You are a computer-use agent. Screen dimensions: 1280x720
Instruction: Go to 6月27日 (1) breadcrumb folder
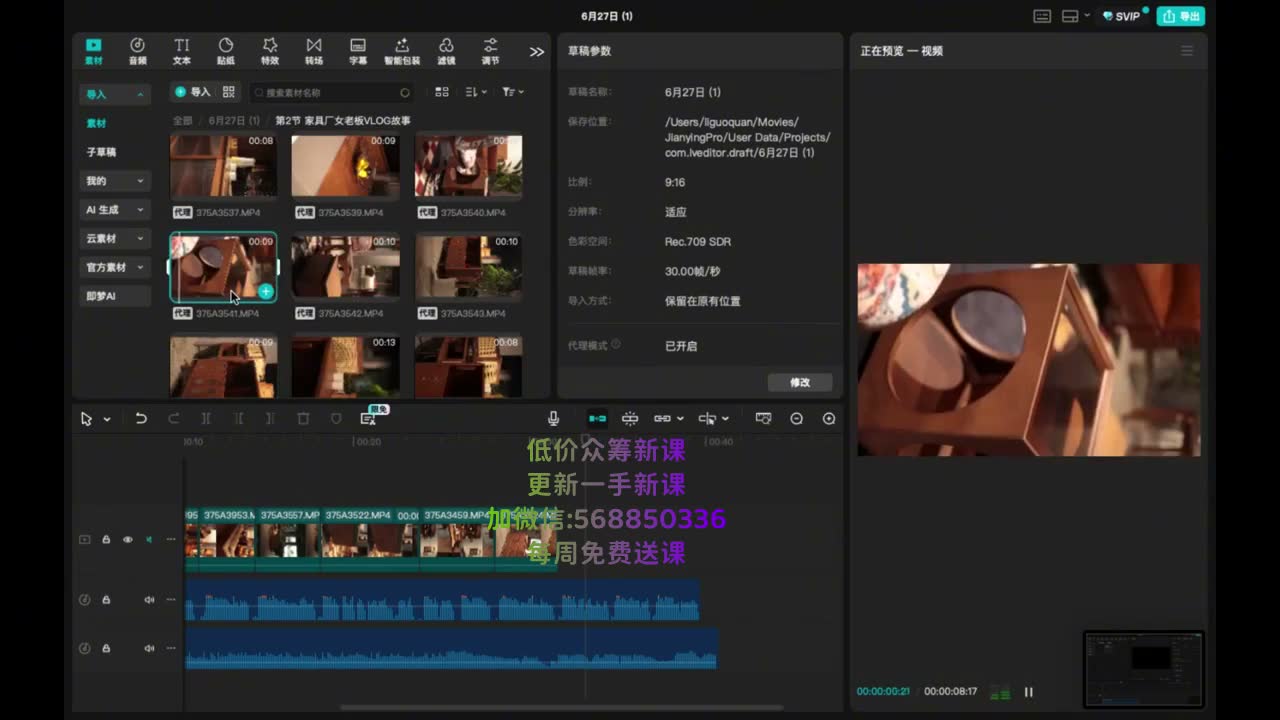(234, 120)
